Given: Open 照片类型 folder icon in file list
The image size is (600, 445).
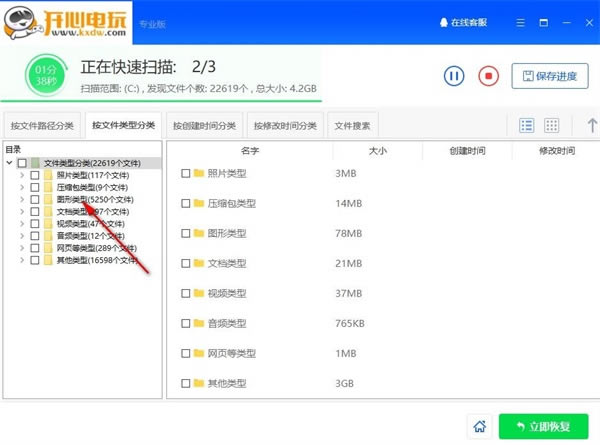Looking at the screenshot, I should click(199, 173).
